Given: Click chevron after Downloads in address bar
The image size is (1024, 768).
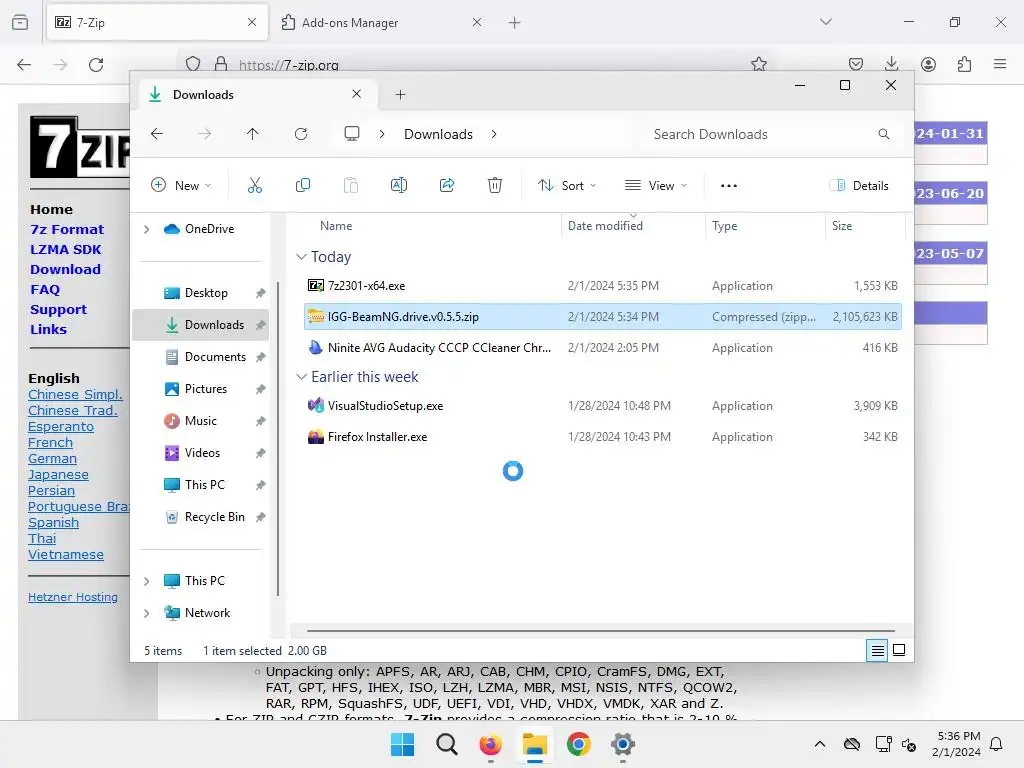Looking at the screenshot, I should click(x=494, y=134).
